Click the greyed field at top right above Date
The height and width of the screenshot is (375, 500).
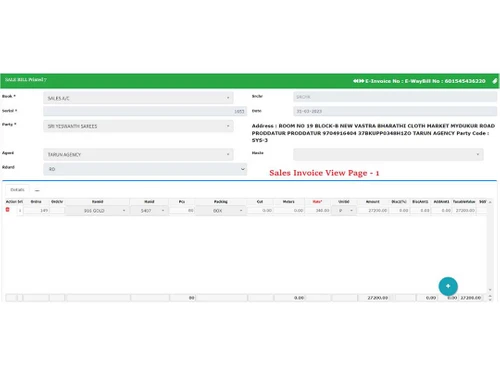coord(395,97)
